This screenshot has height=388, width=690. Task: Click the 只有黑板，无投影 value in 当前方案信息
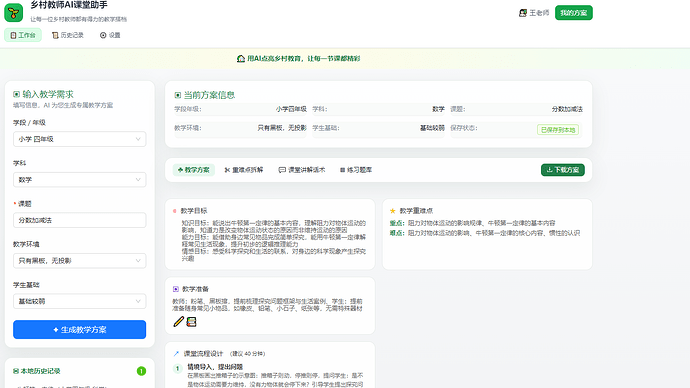(282, 128)
